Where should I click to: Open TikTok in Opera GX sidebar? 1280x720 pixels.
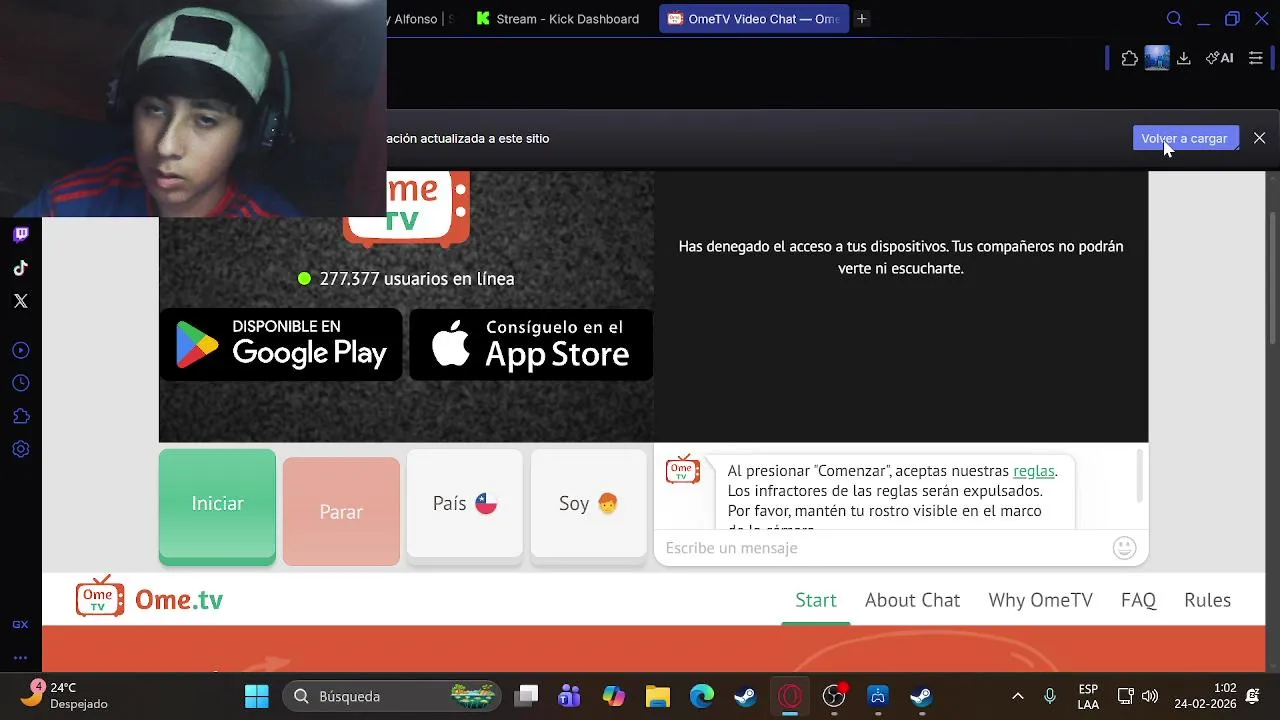21,268
